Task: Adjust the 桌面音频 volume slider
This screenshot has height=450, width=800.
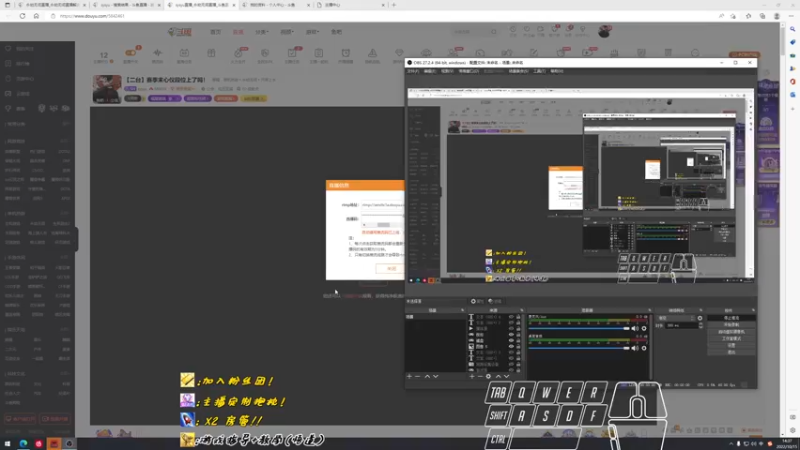Action: coord(579,348)
